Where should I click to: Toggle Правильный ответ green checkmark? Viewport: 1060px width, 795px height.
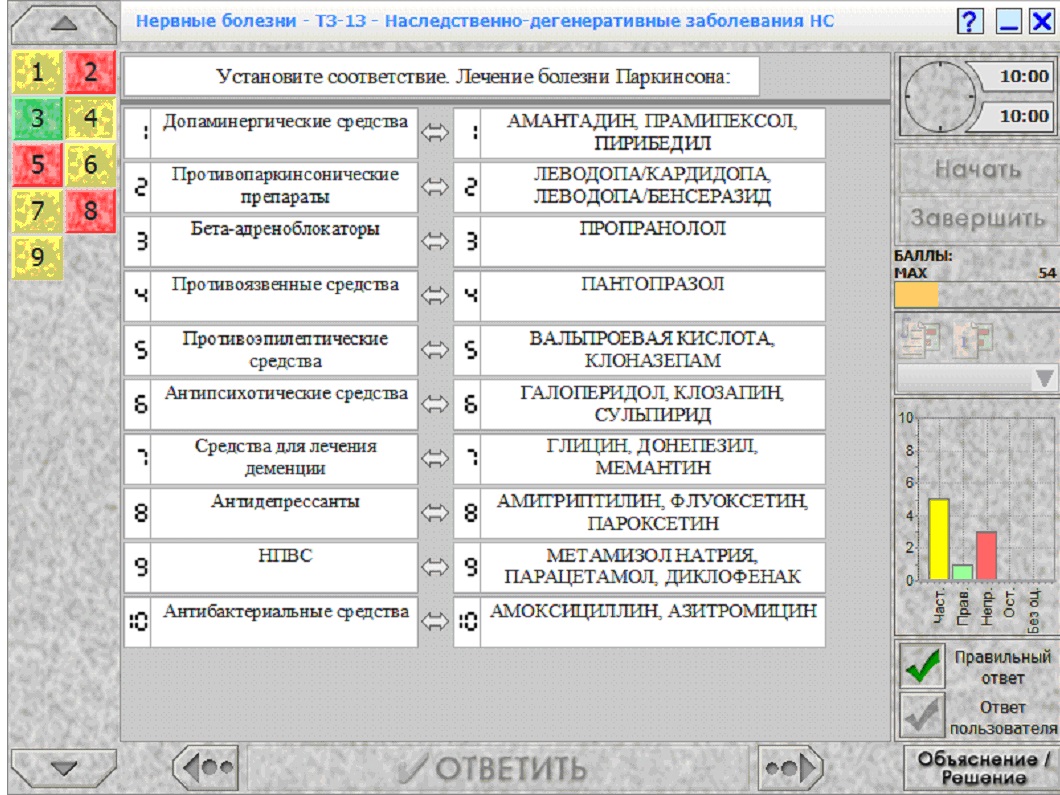click(x=922, y=666)
